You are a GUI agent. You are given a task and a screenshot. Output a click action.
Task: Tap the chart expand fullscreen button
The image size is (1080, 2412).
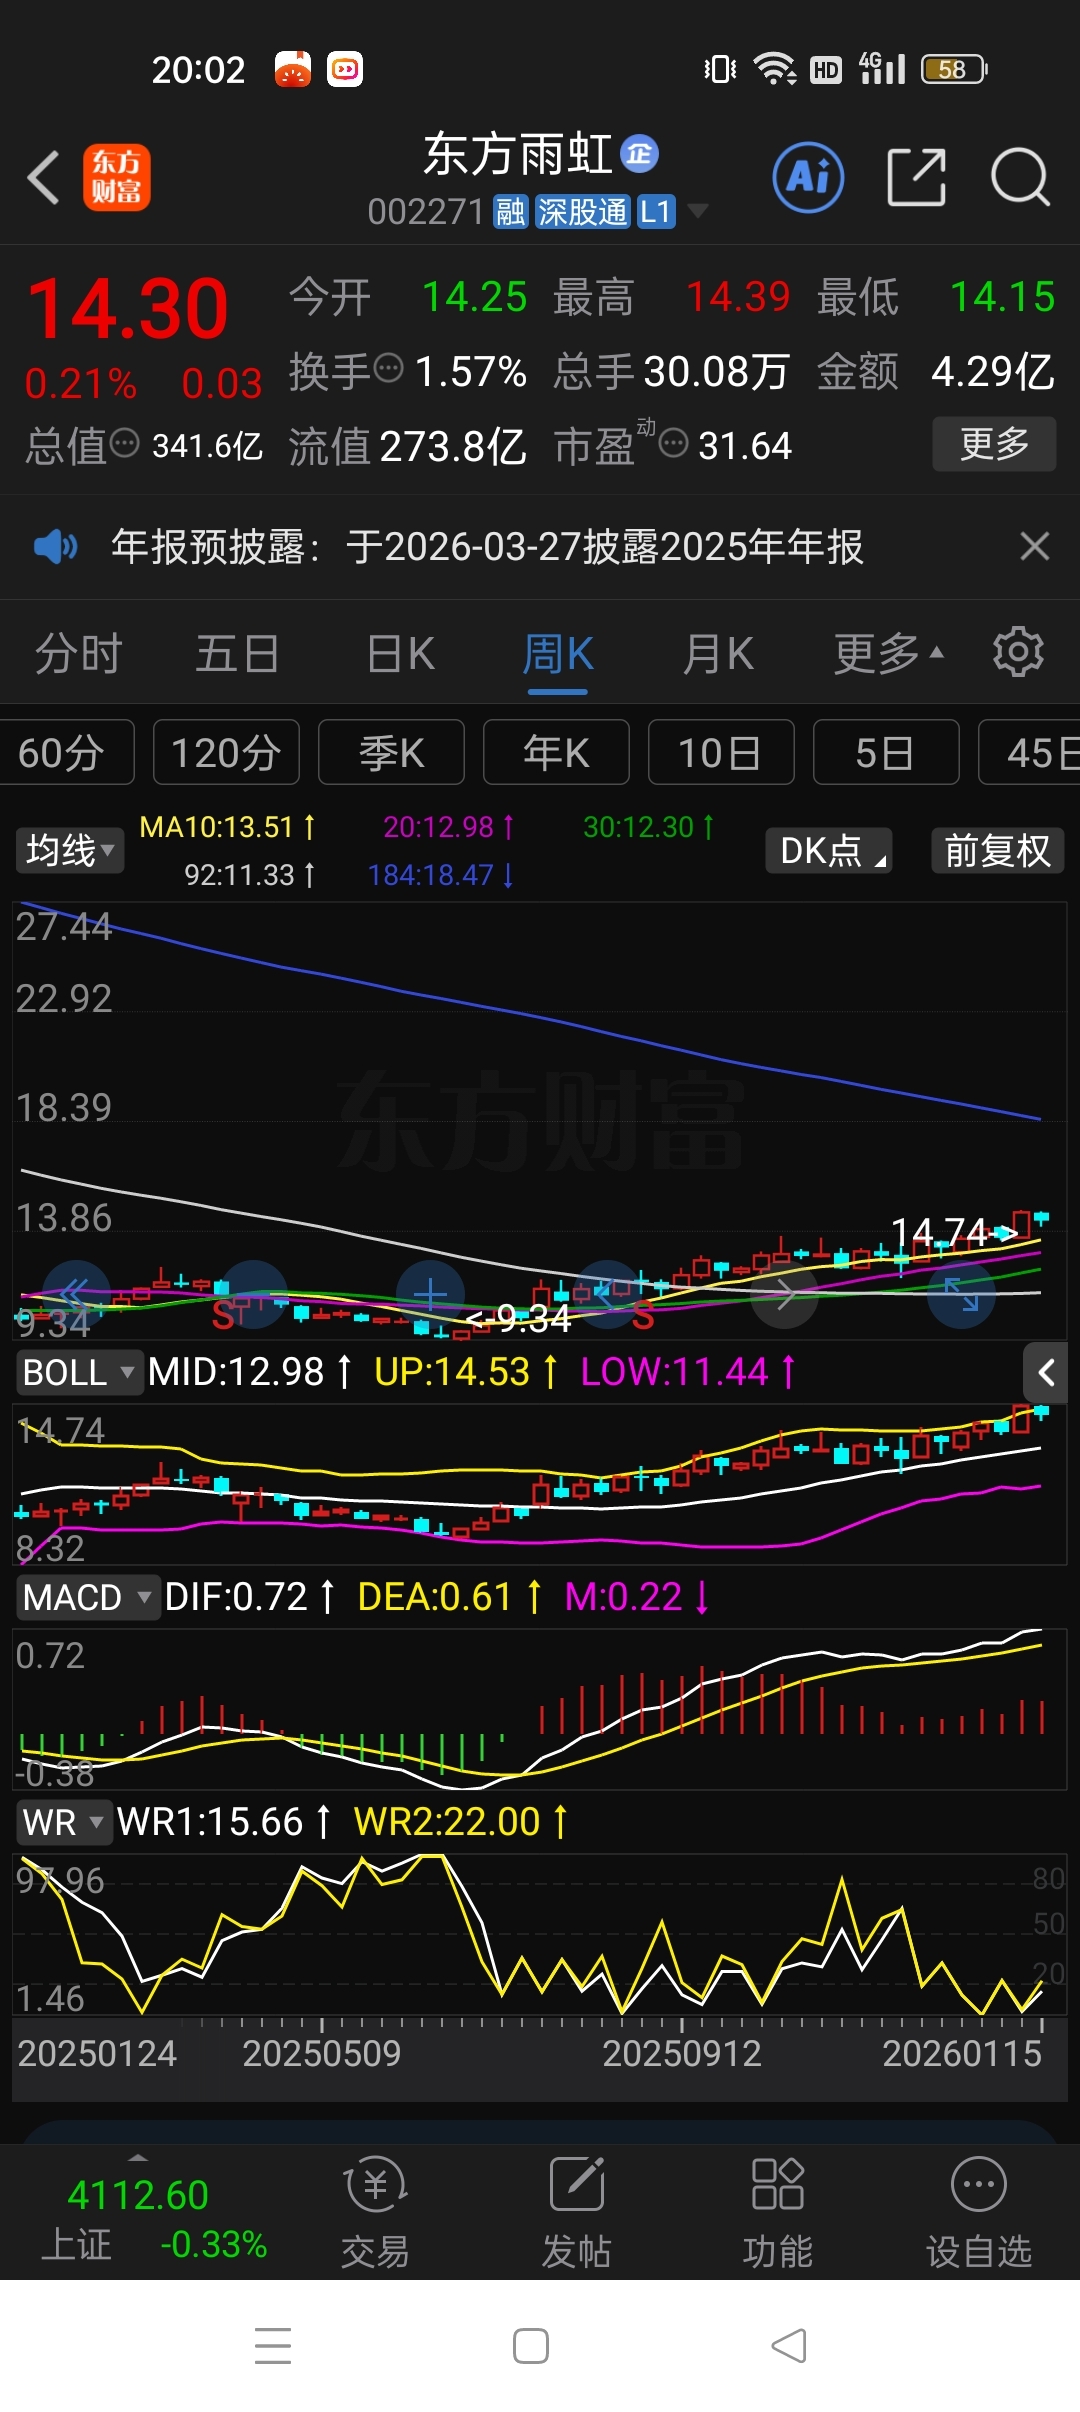pos(962,1294)
